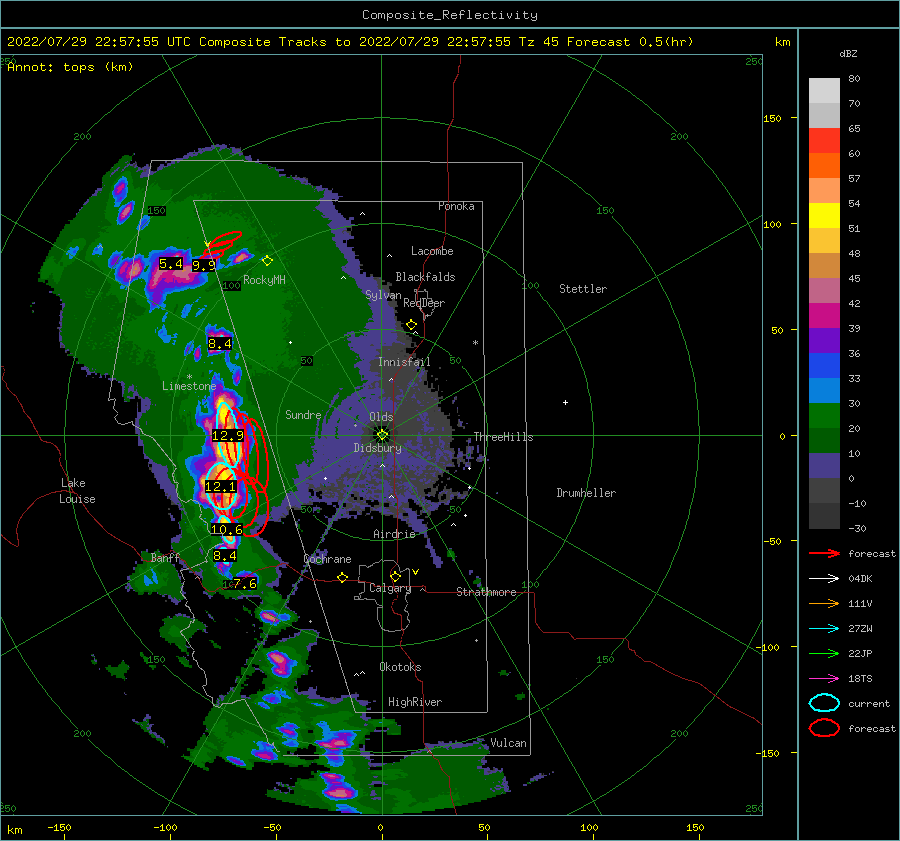Click the Sundre city label
The height and width of the screenshot is (841, 900).
pos(303,414)
